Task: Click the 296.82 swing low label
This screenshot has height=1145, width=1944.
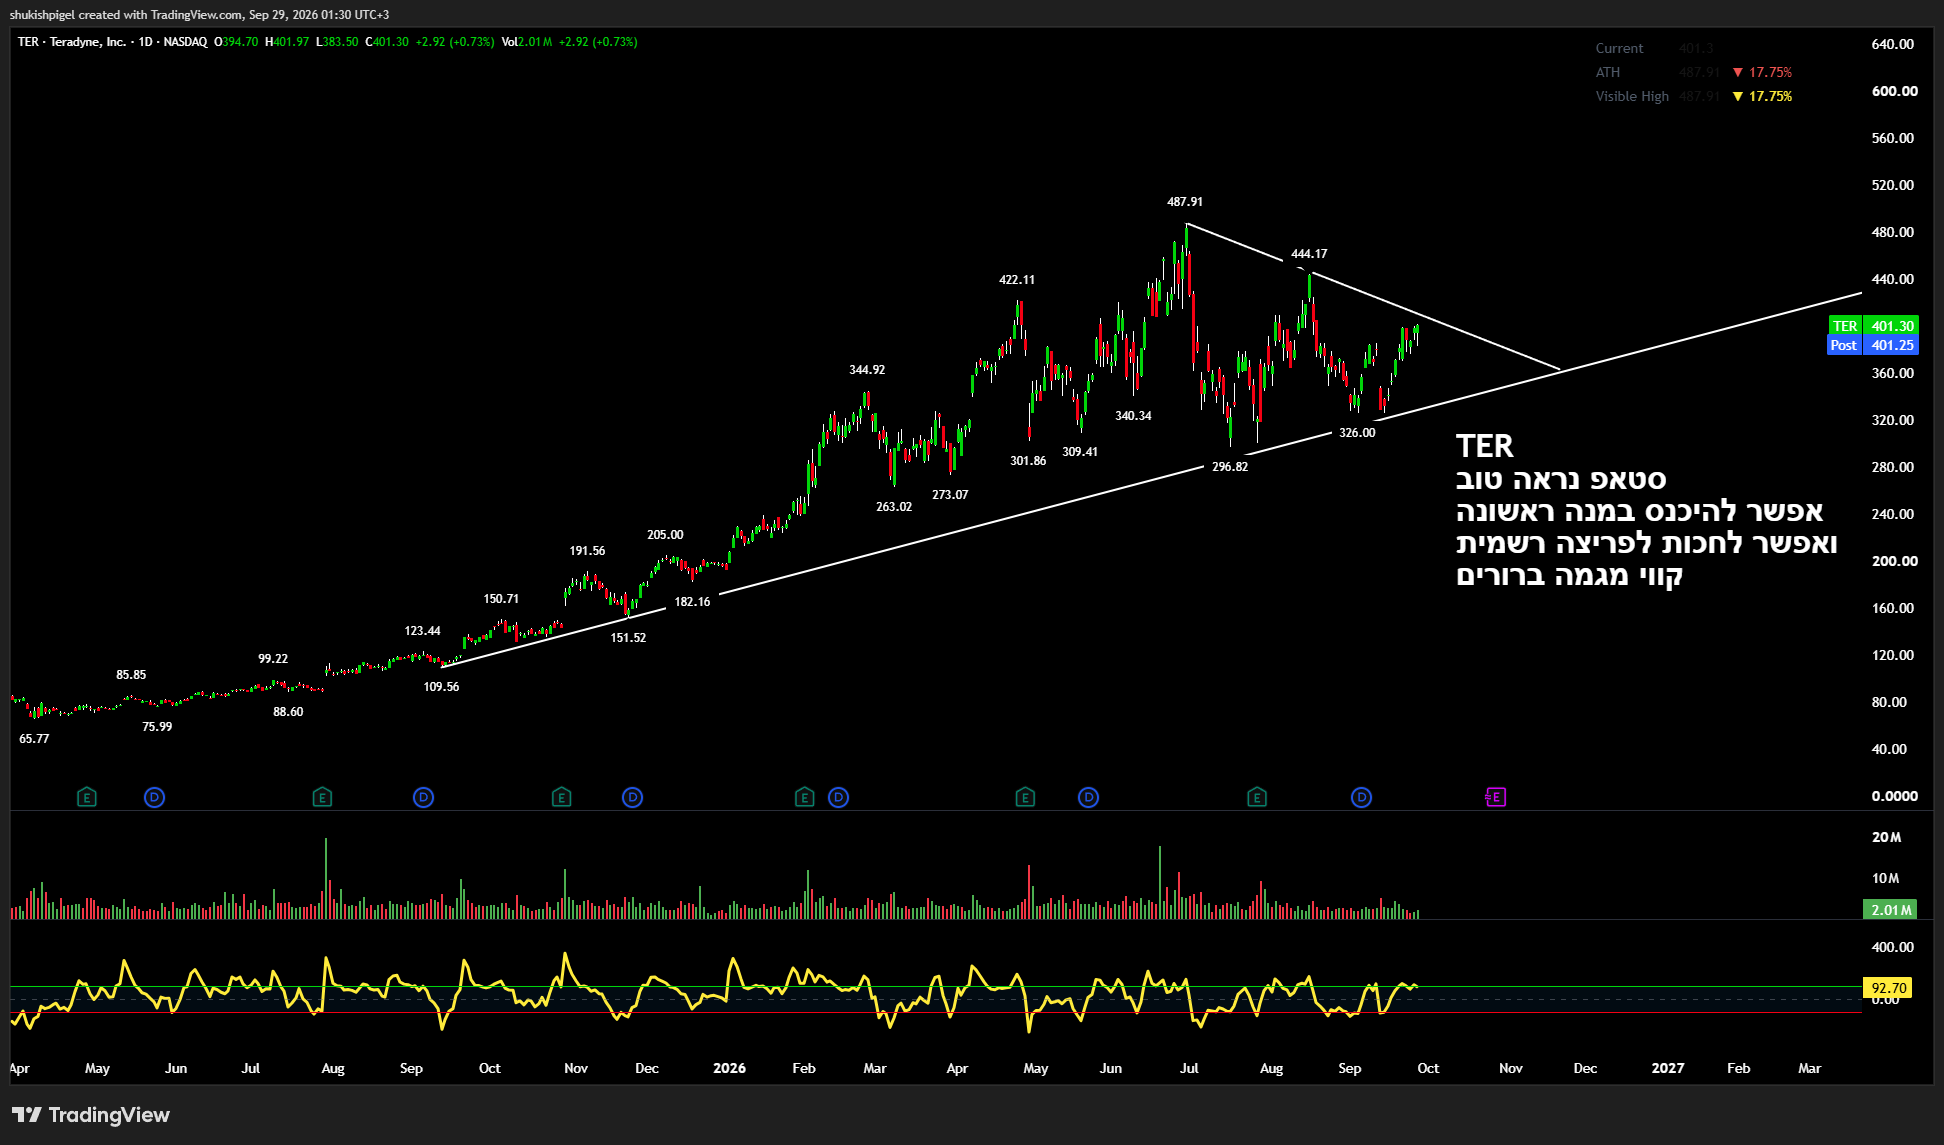Action: [x=1230, y=467]
